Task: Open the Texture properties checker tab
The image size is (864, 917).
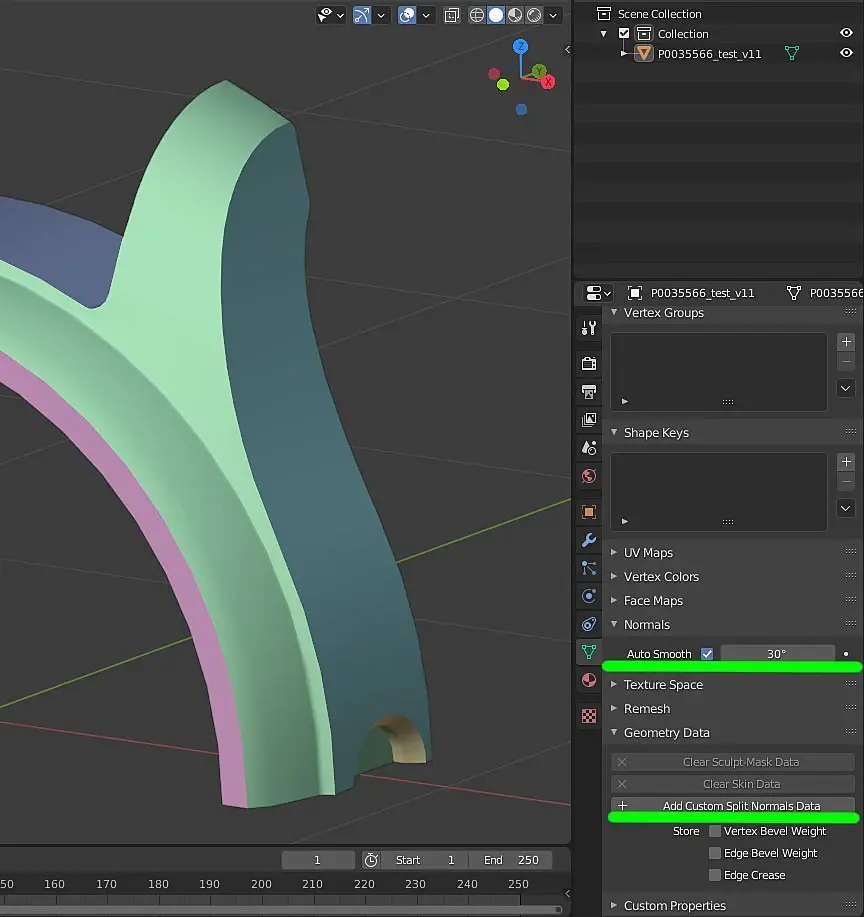Action: pos(589,716)
